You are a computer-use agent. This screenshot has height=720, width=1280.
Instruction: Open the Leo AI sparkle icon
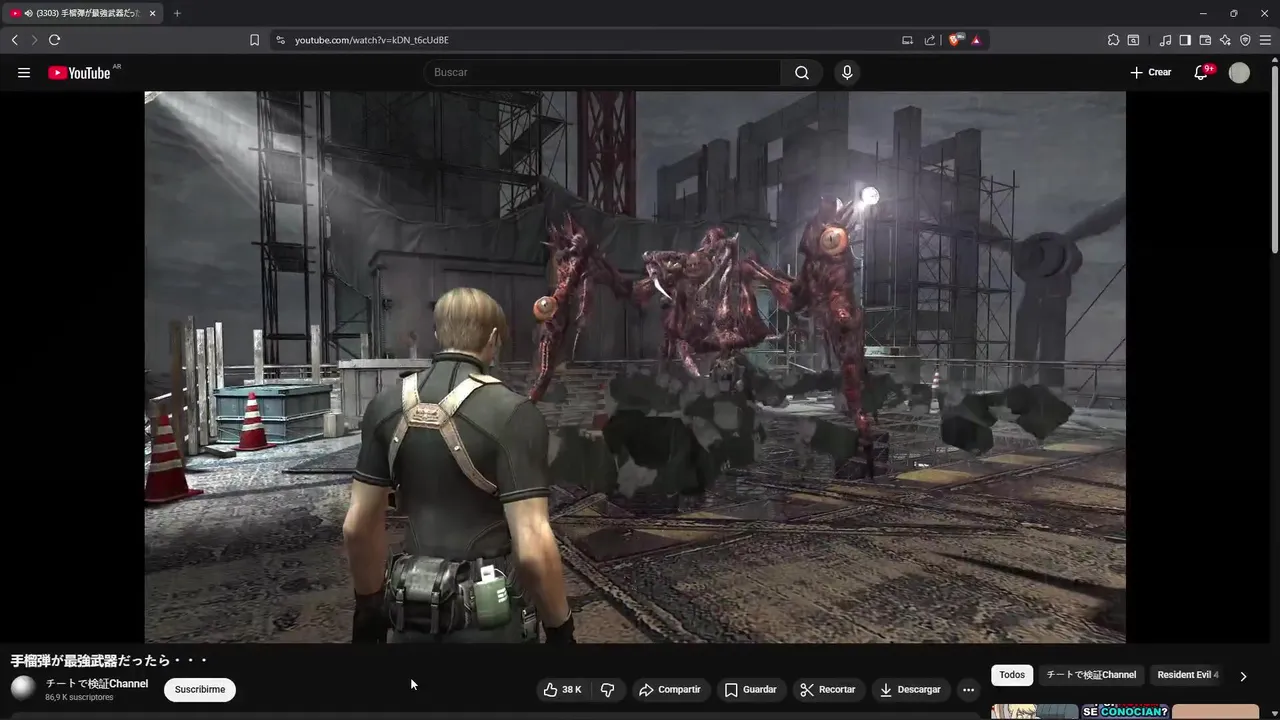1225,40
